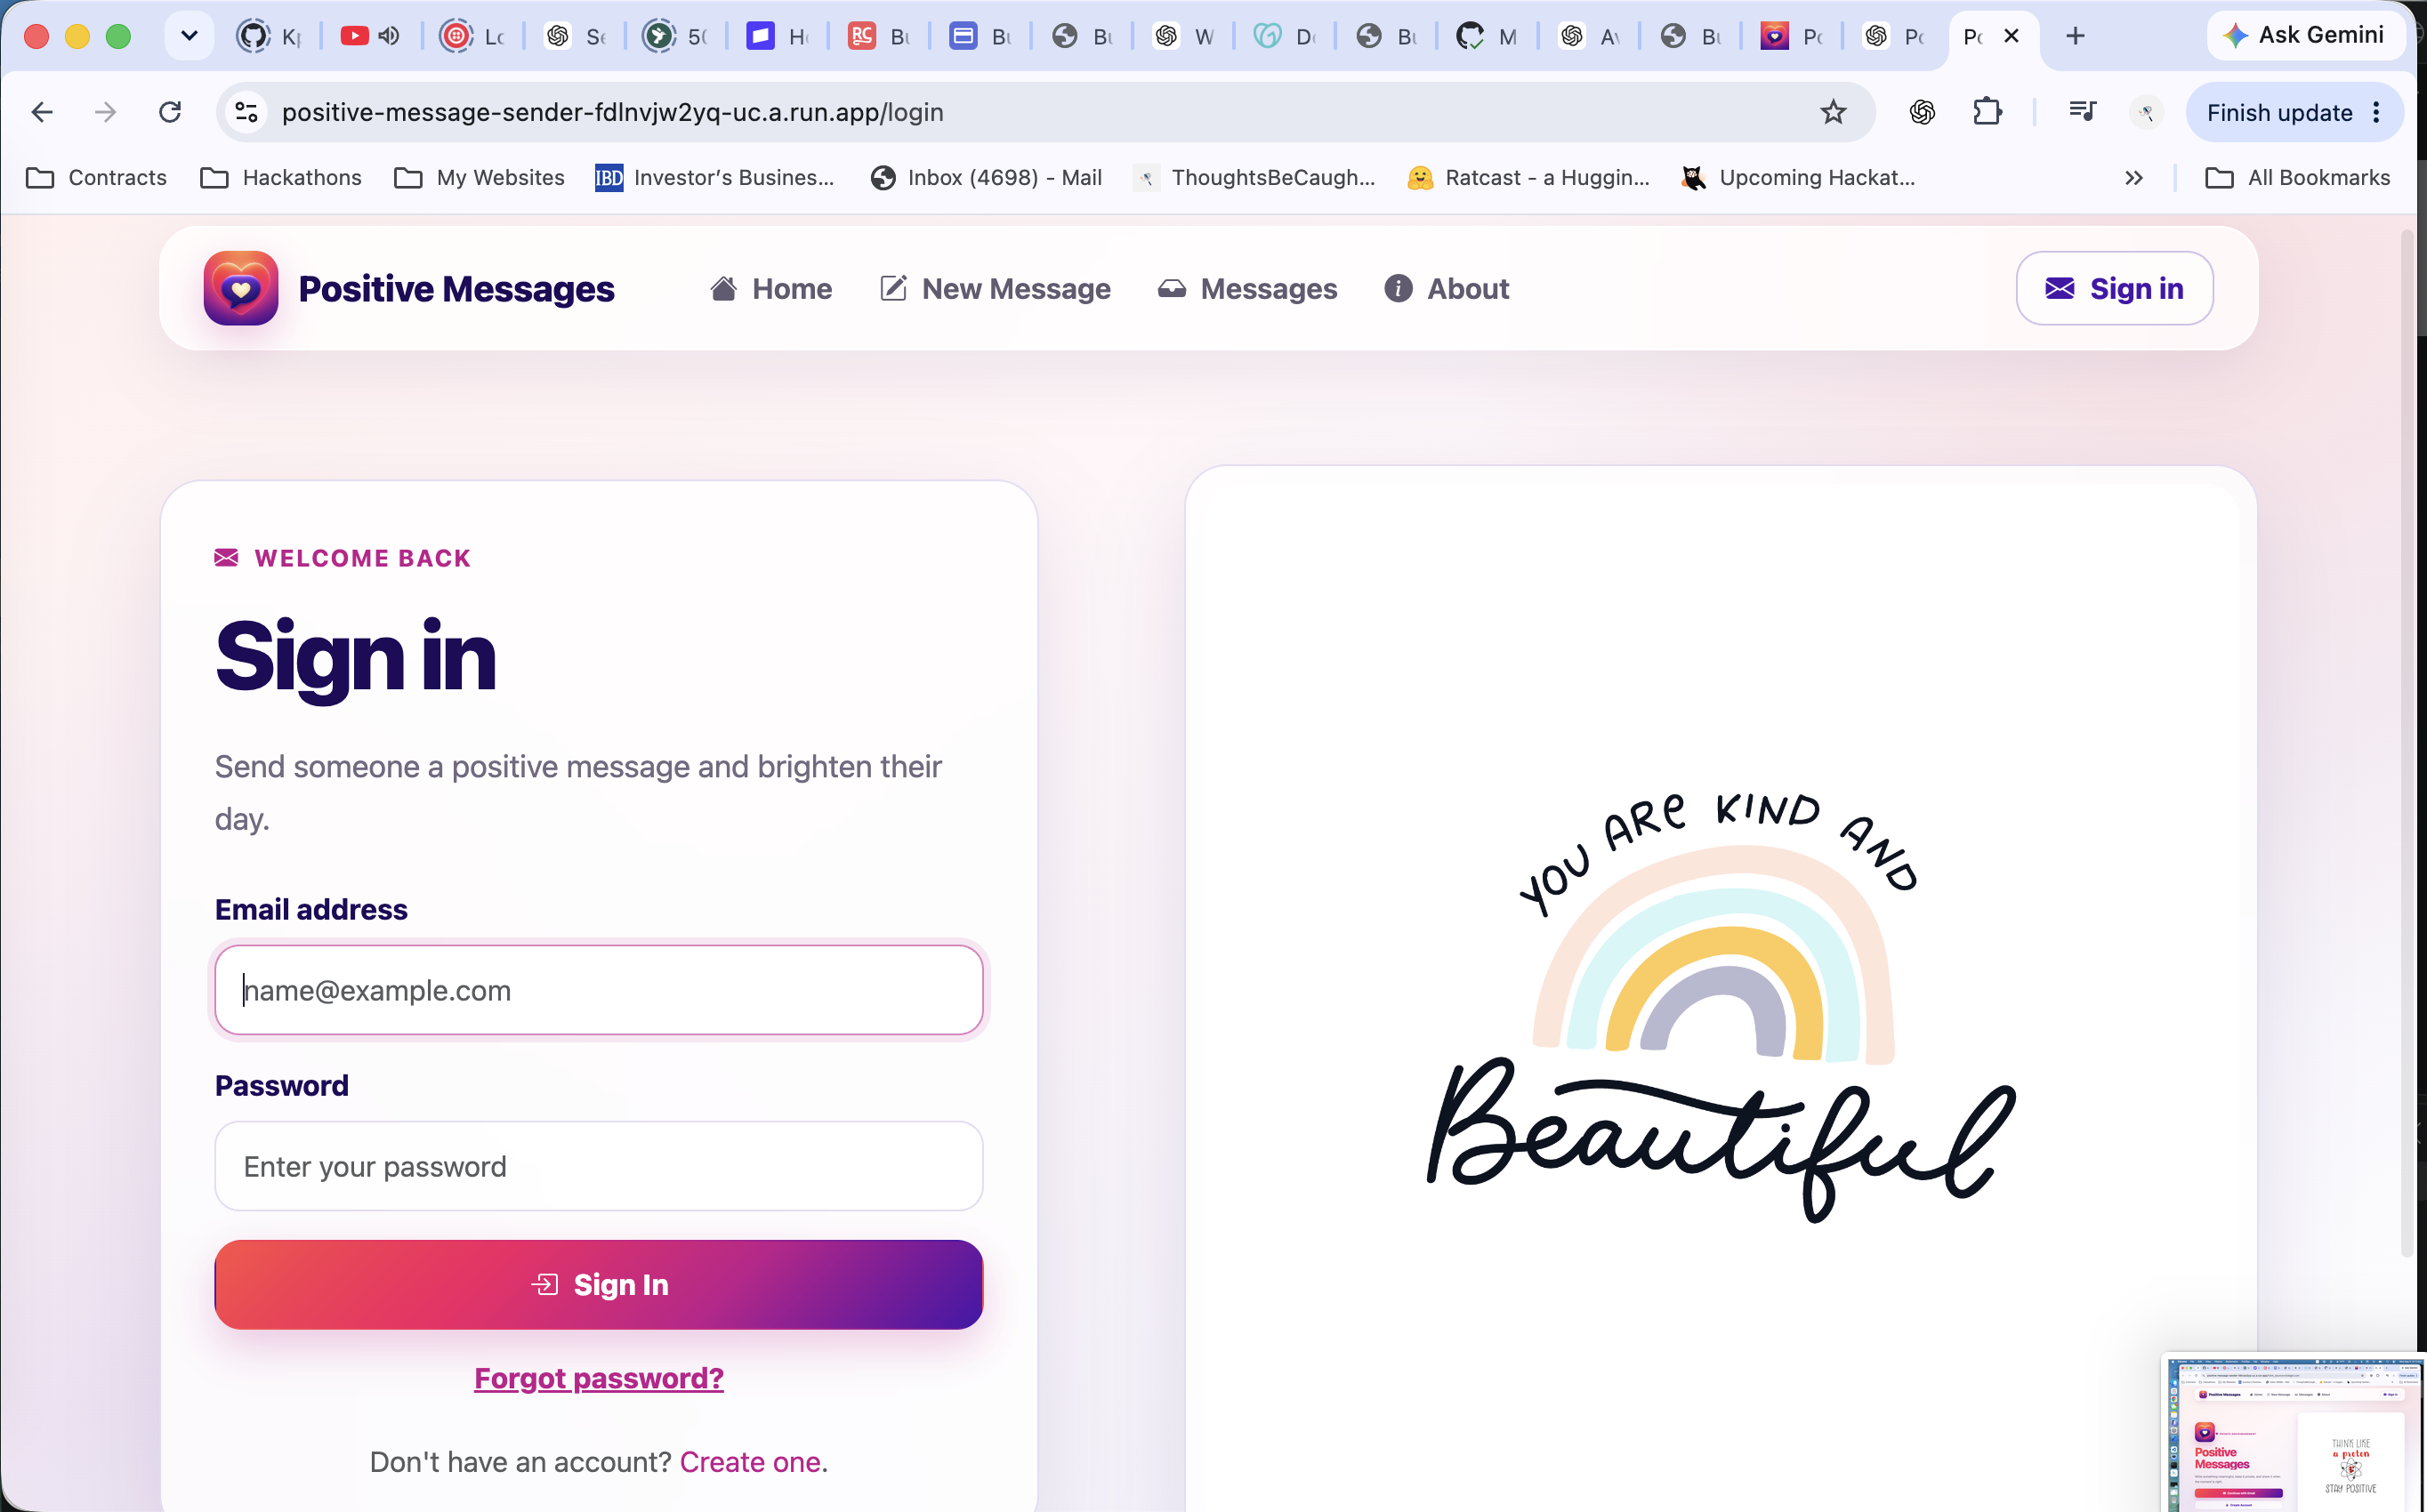Screen dimensions: 2427x1512
Task: Open the Home nav link
Action: pyautogui.click(x=771, y=289)
